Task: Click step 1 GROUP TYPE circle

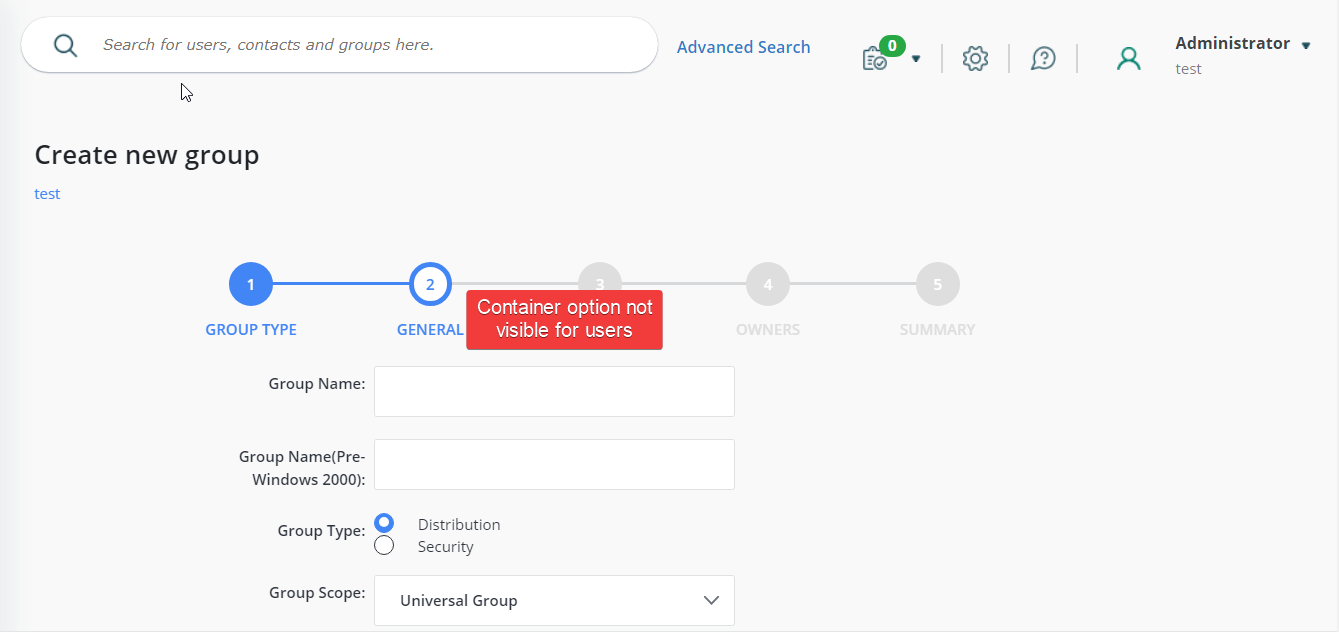Action: [x=250, y=283]
